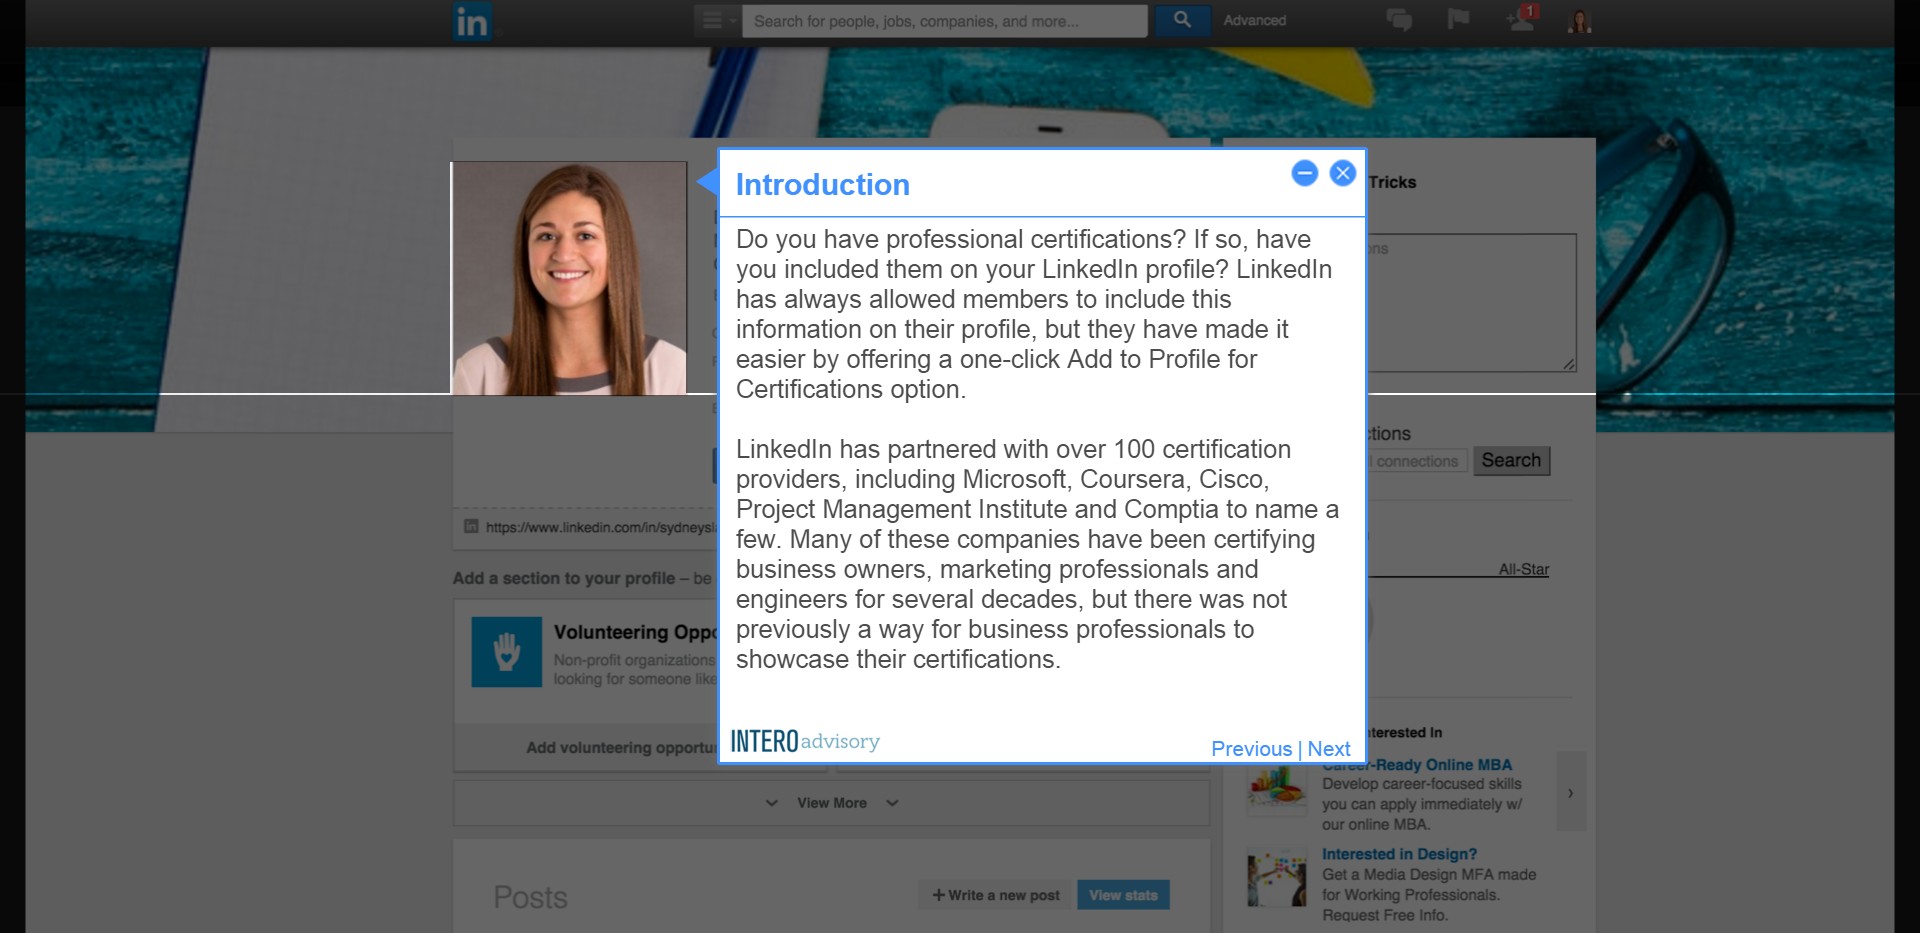Expand the View More section
Screen dimensions: 1920x933
point(831,803)
